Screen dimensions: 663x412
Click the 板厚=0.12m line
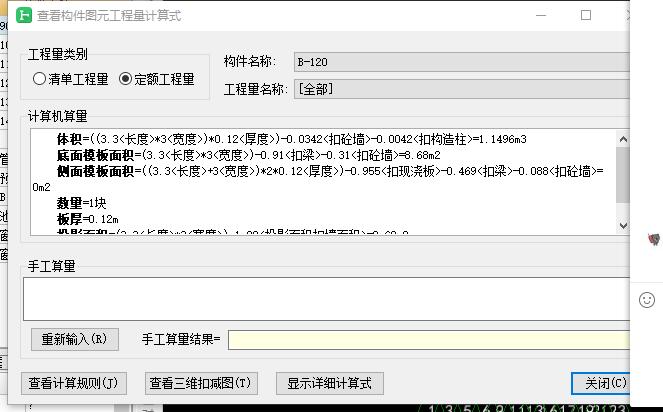click(x=88, y=219)
